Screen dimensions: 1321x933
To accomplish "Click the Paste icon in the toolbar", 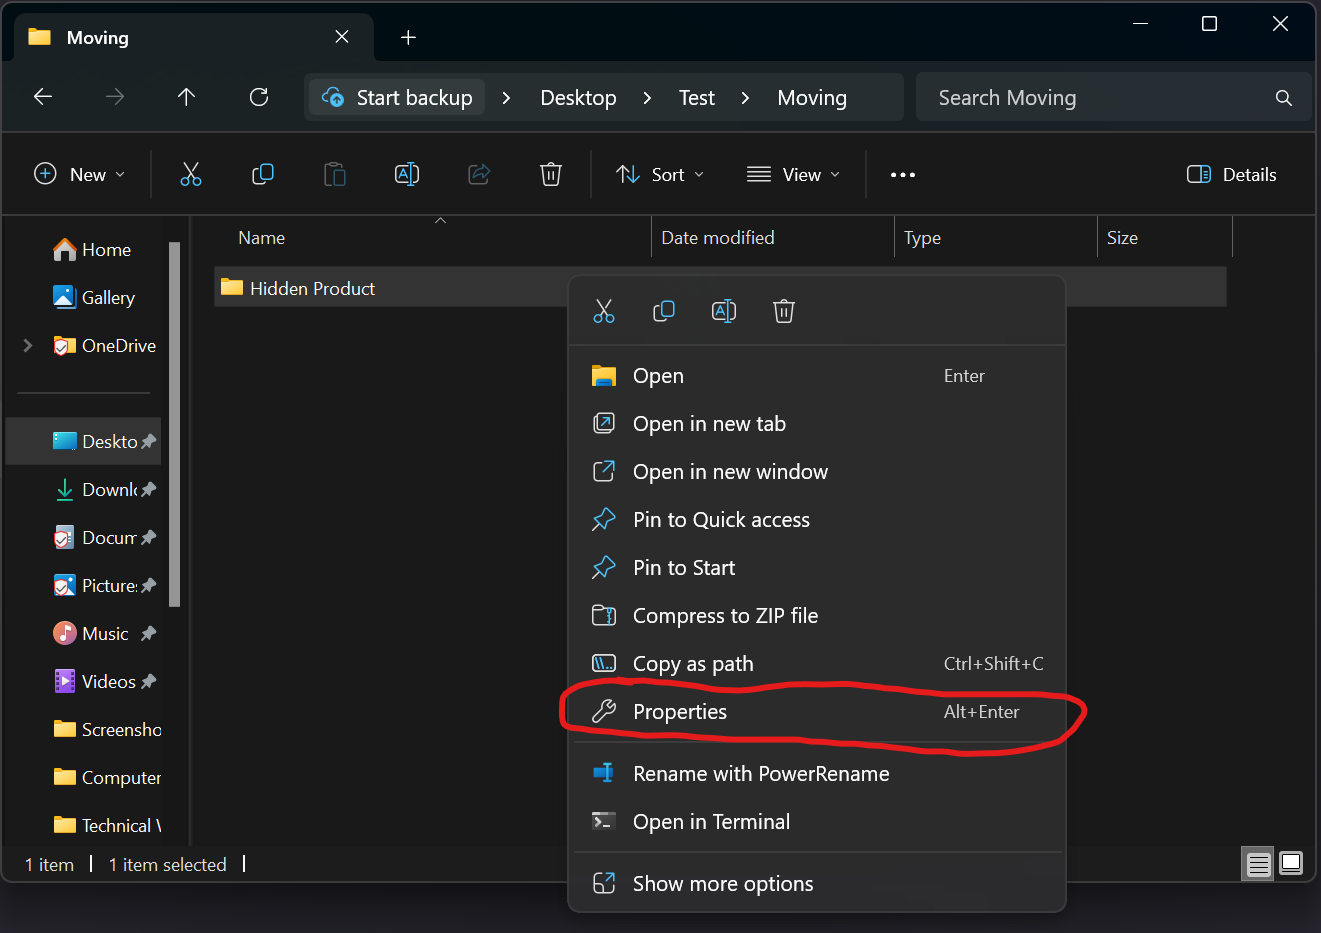I will coord(335,174).
